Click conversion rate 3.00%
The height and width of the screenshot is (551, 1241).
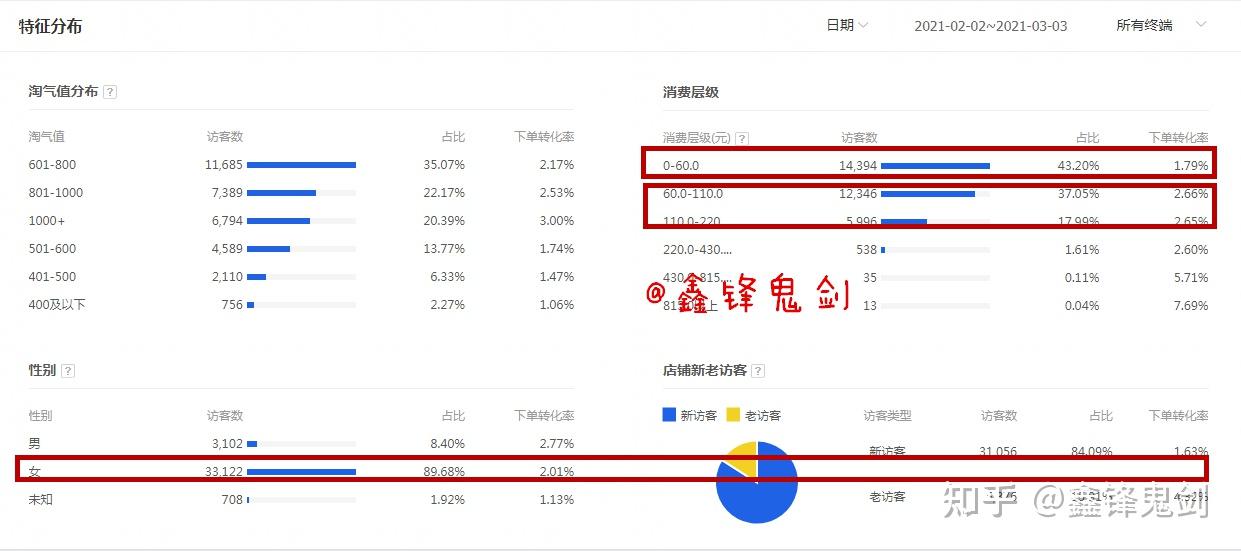pos(556,221)
